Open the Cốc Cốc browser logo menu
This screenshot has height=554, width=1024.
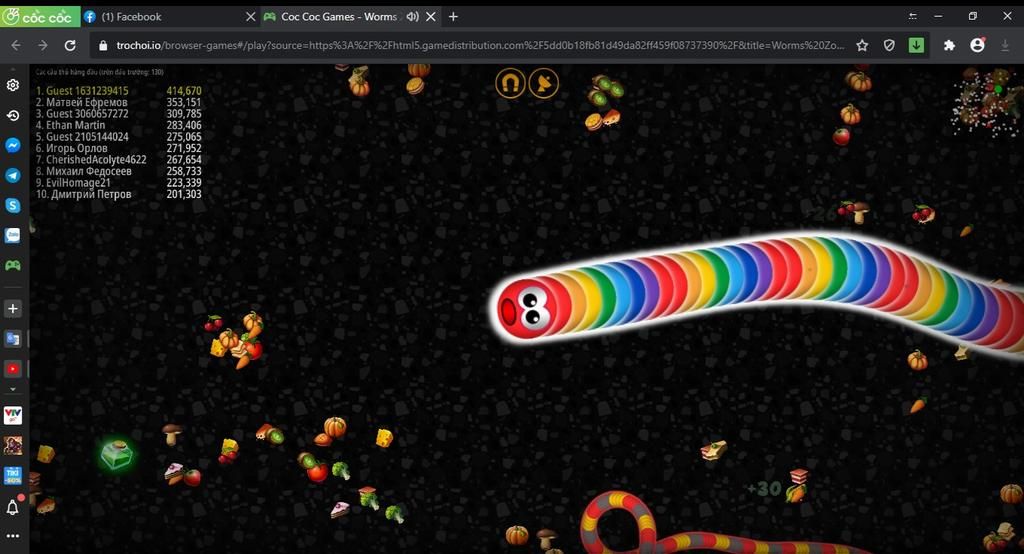point(39,16)
